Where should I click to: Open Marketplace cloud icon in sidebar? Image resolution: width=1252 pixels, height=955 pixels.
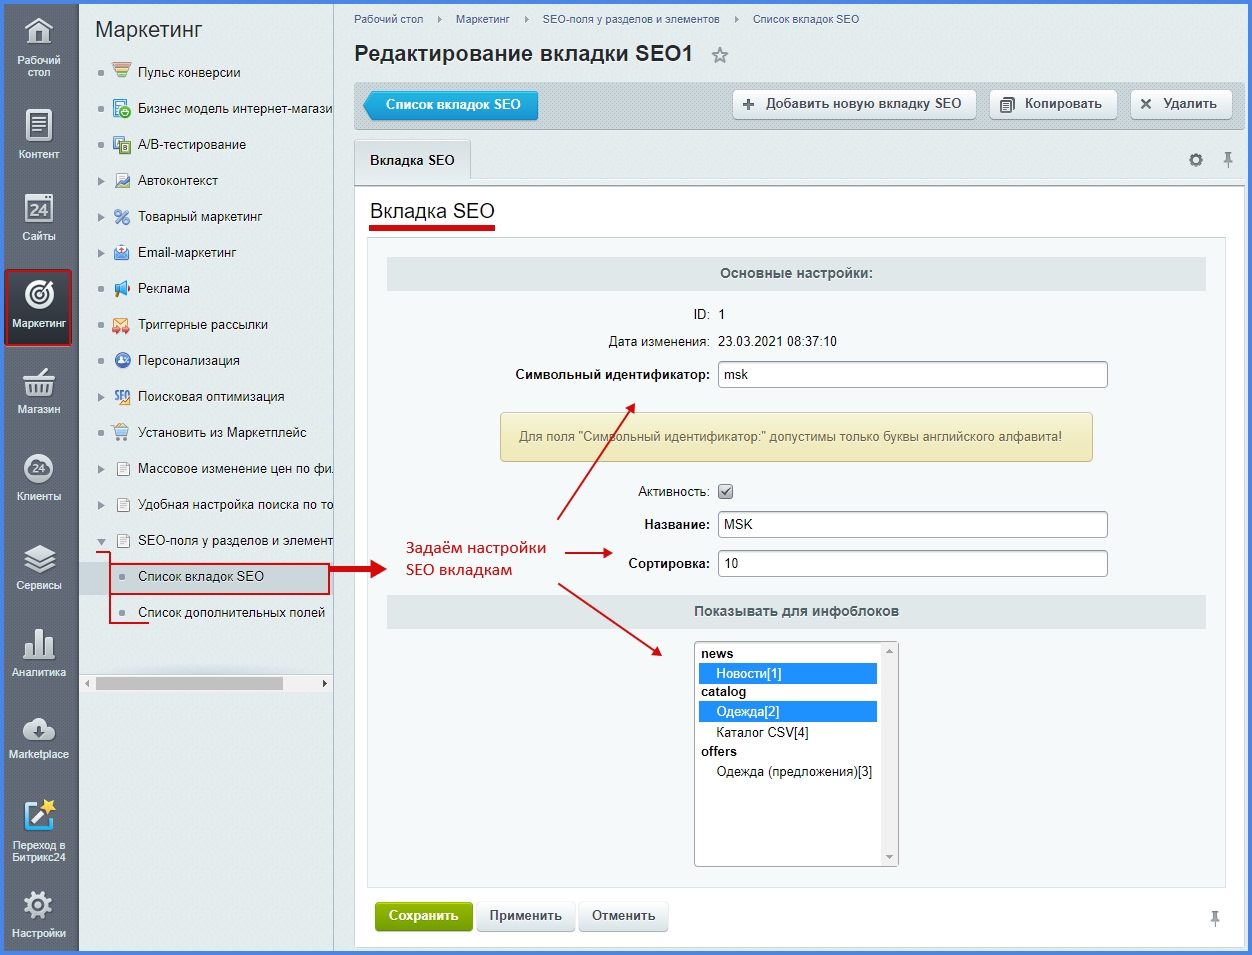39,736
